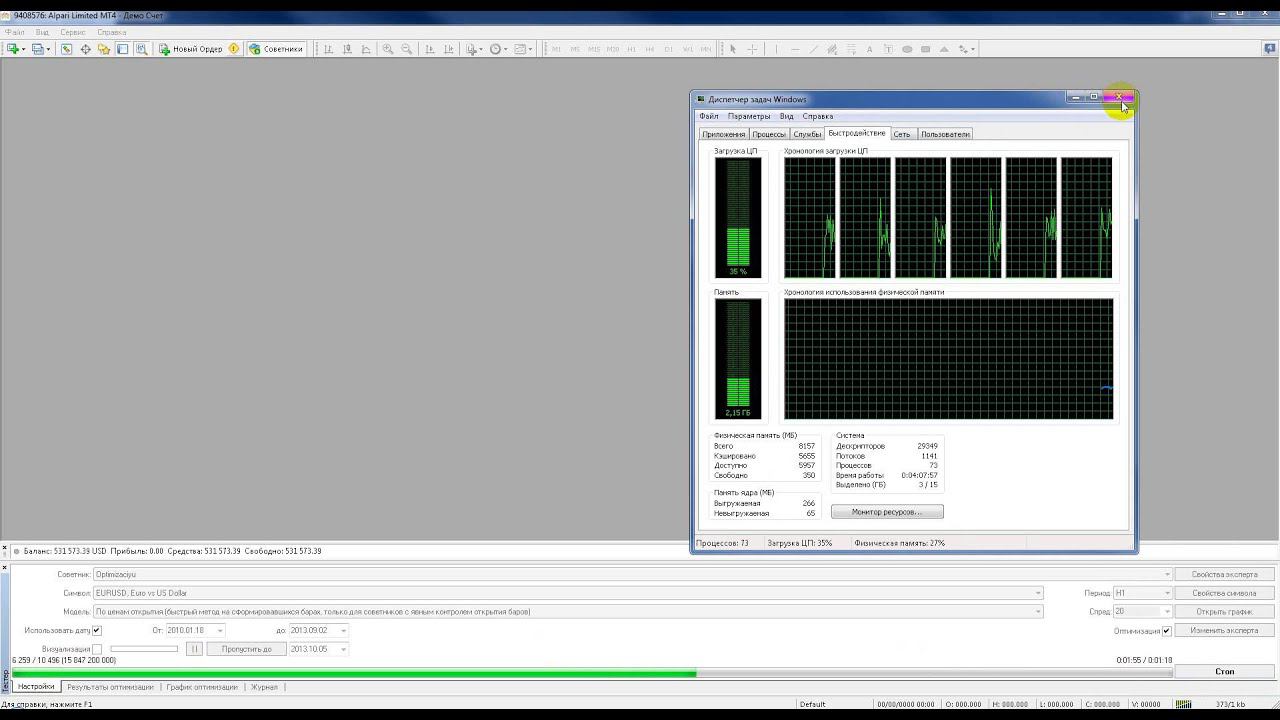The image size is (1280, 720).
Task: Expand the Спред dropdown
Action: click(1166, 612)
